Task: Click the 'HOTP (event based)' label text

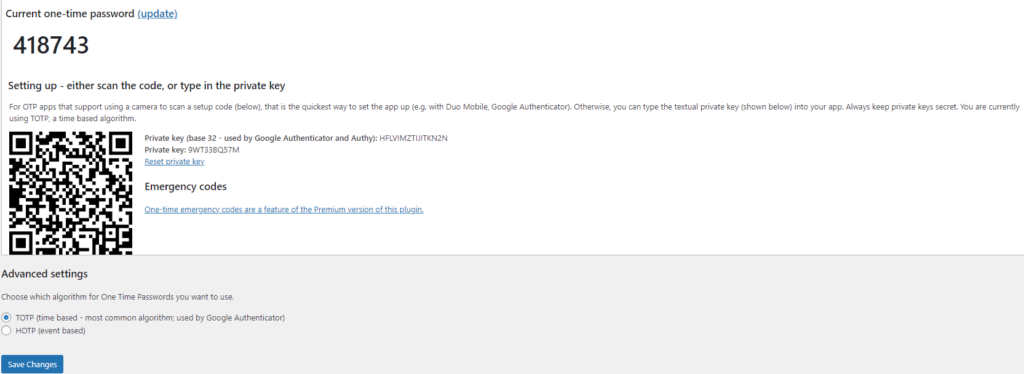Action: tap(50, 330)
